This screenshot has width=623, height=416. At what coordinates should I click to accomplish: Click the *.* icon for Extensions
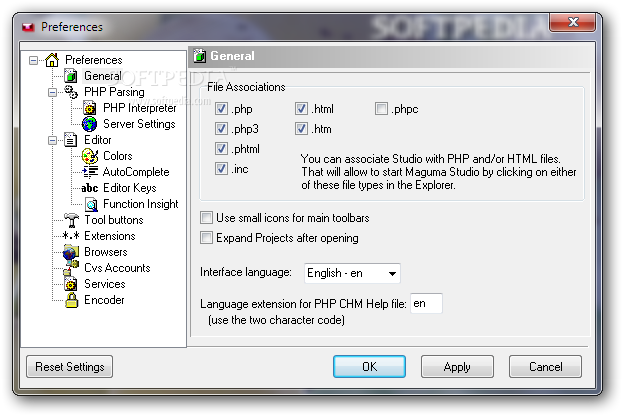[71, 236]
